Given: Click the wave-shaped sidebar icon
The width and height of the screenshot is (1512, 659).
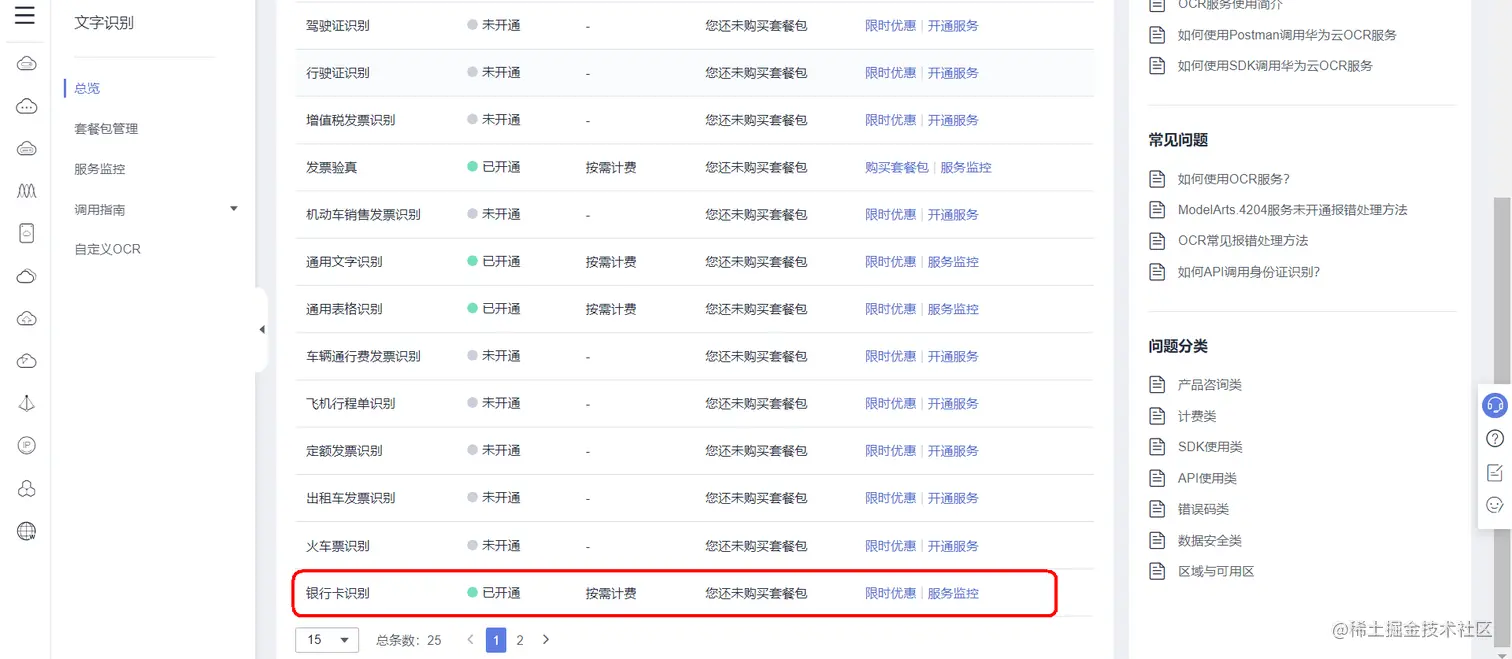Looking at the screenshot, I should pos(27,190).
